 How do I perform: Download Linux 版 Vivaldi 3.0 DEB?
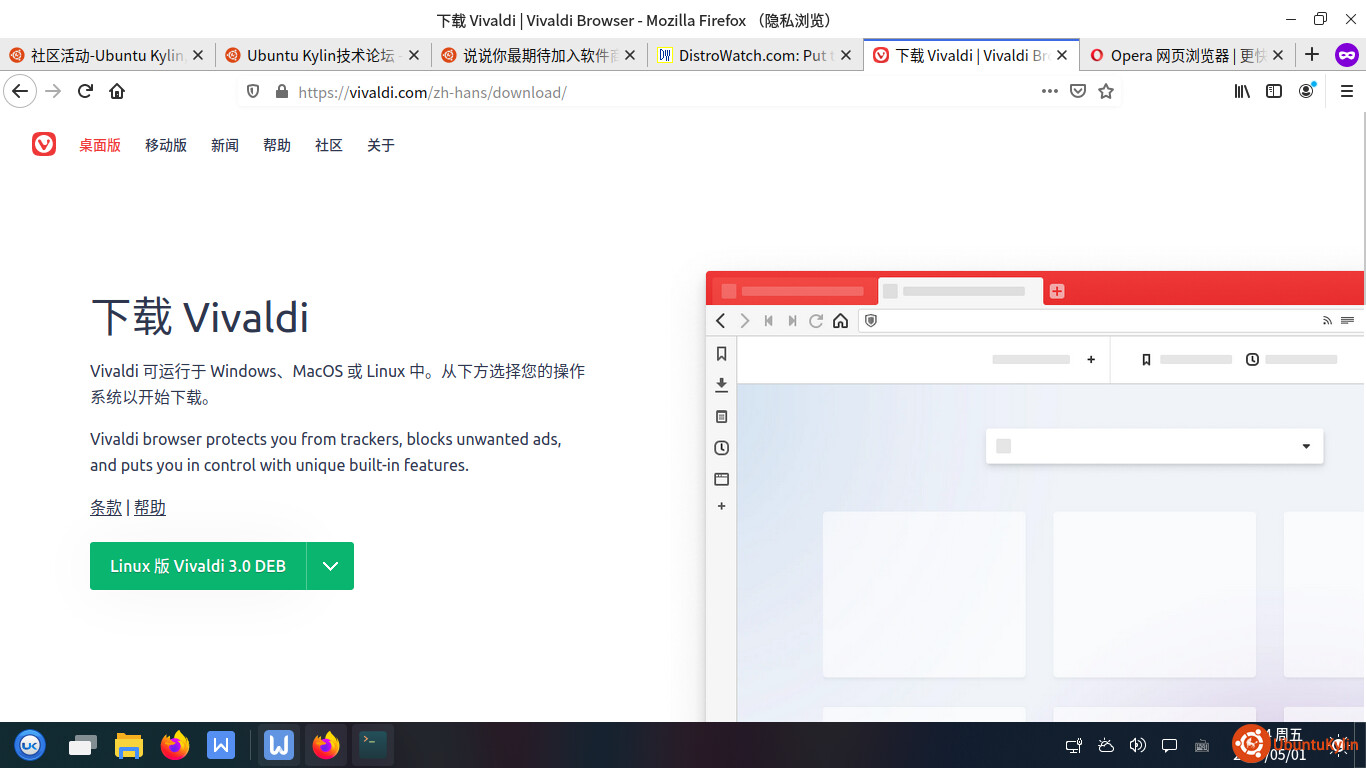[x=198, y=566]
